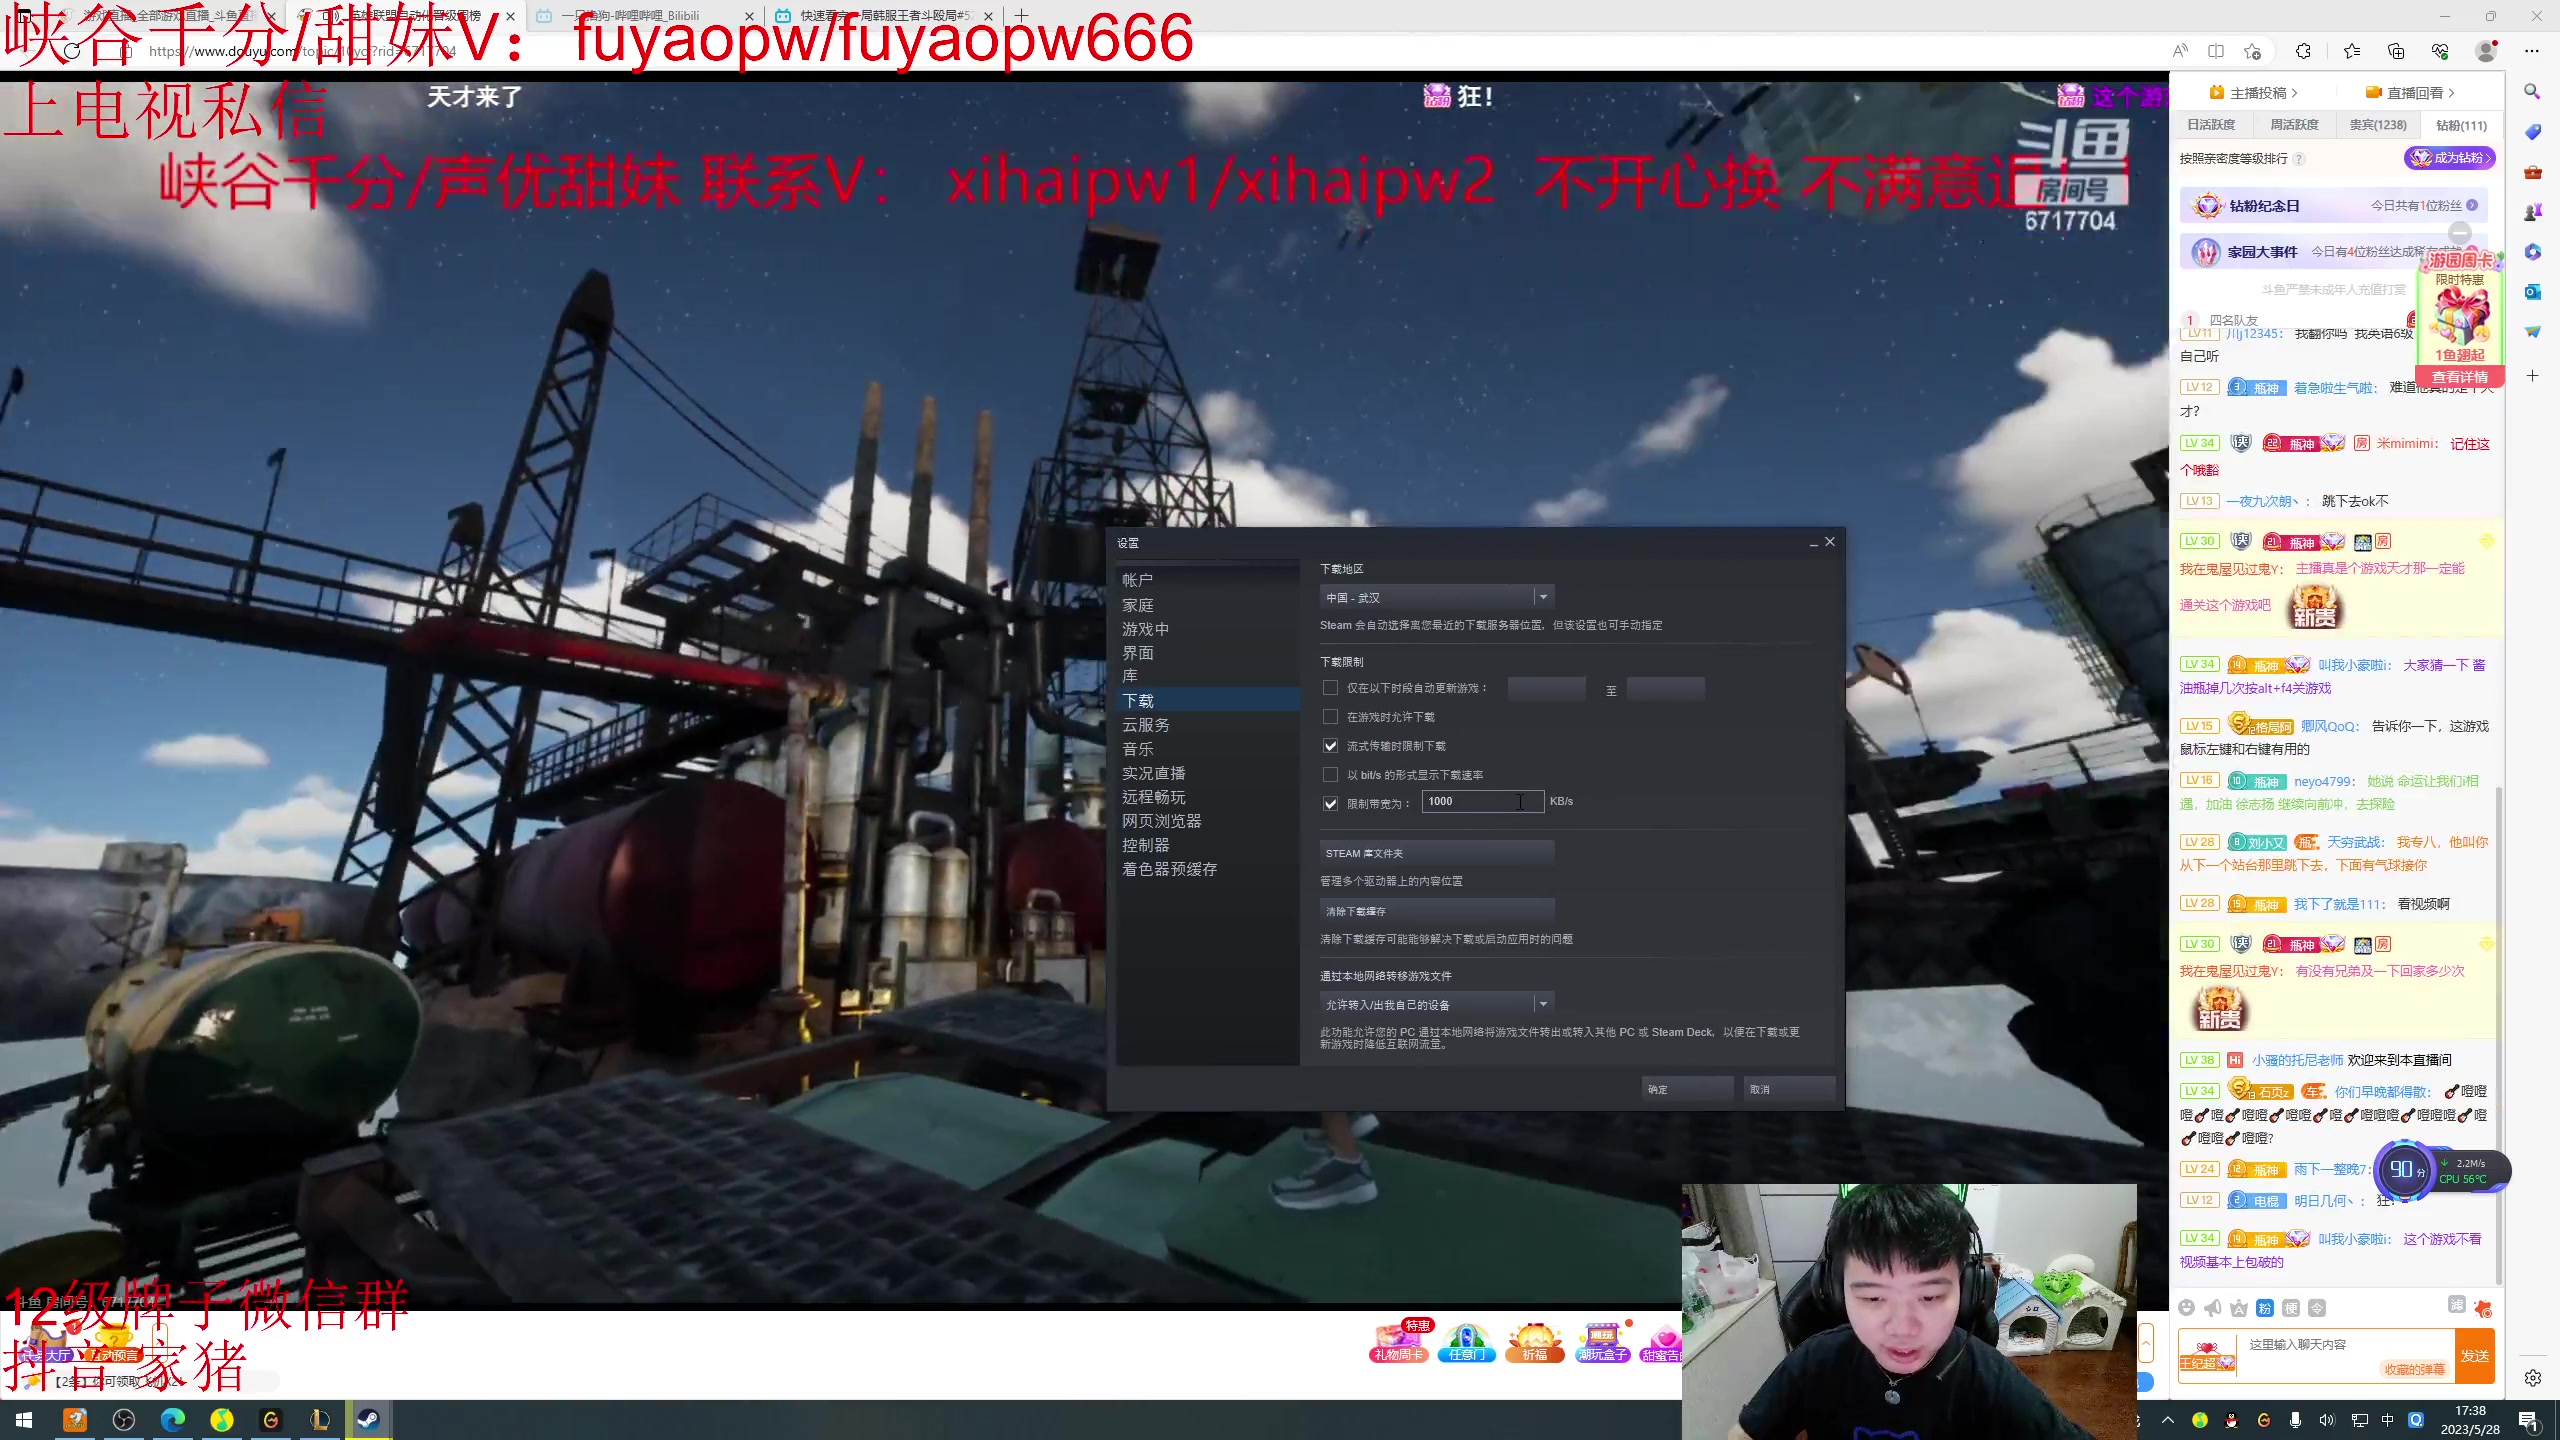Viewport: 2560px width, 1440px height.
Task: Toggle the 限制带宽为 checkbox
Action: [1330, 803]
